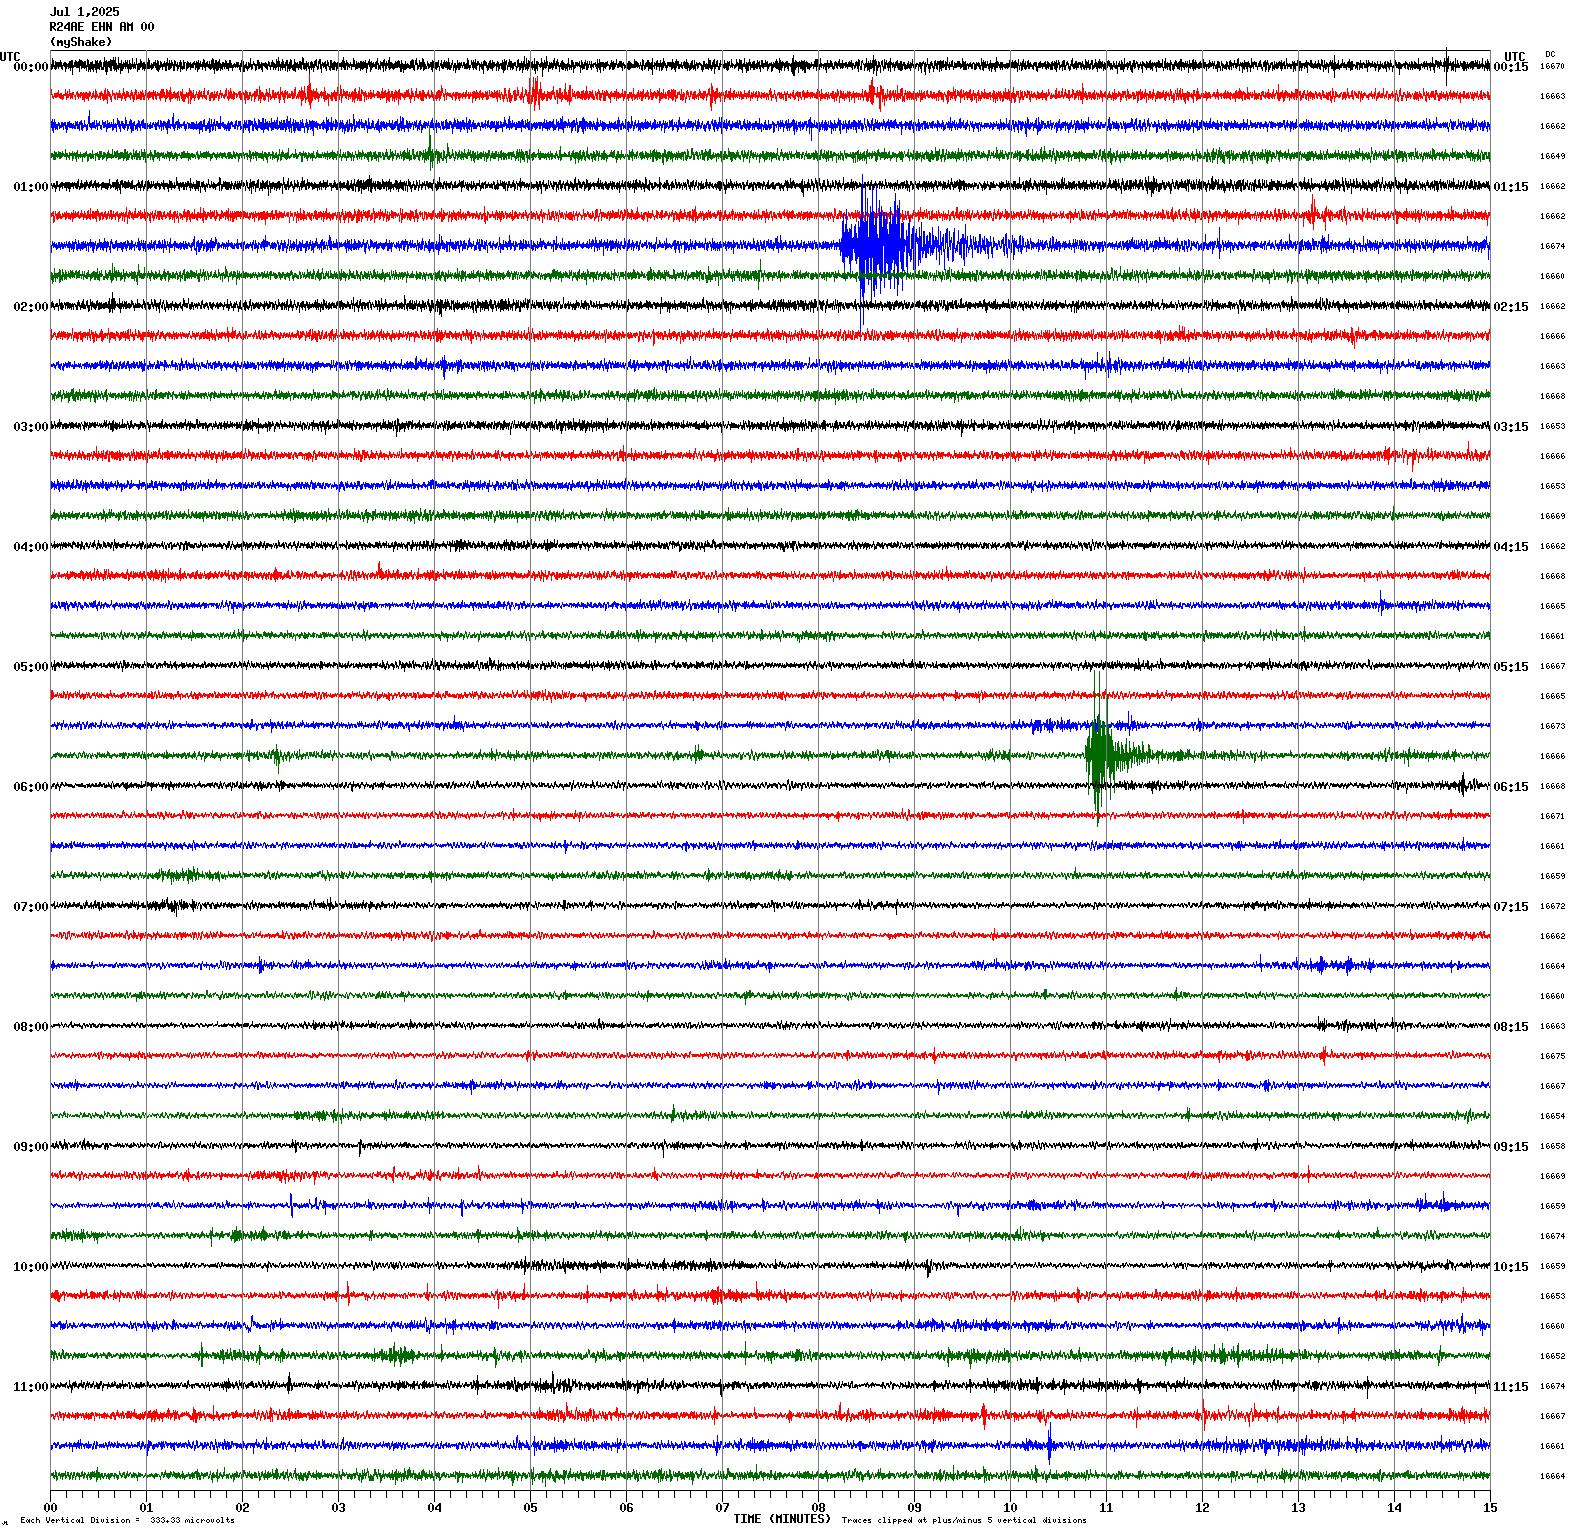Click the 11:00 UTC row label on left
Screen dimensions: 1570x1534
click(30, 1387)
